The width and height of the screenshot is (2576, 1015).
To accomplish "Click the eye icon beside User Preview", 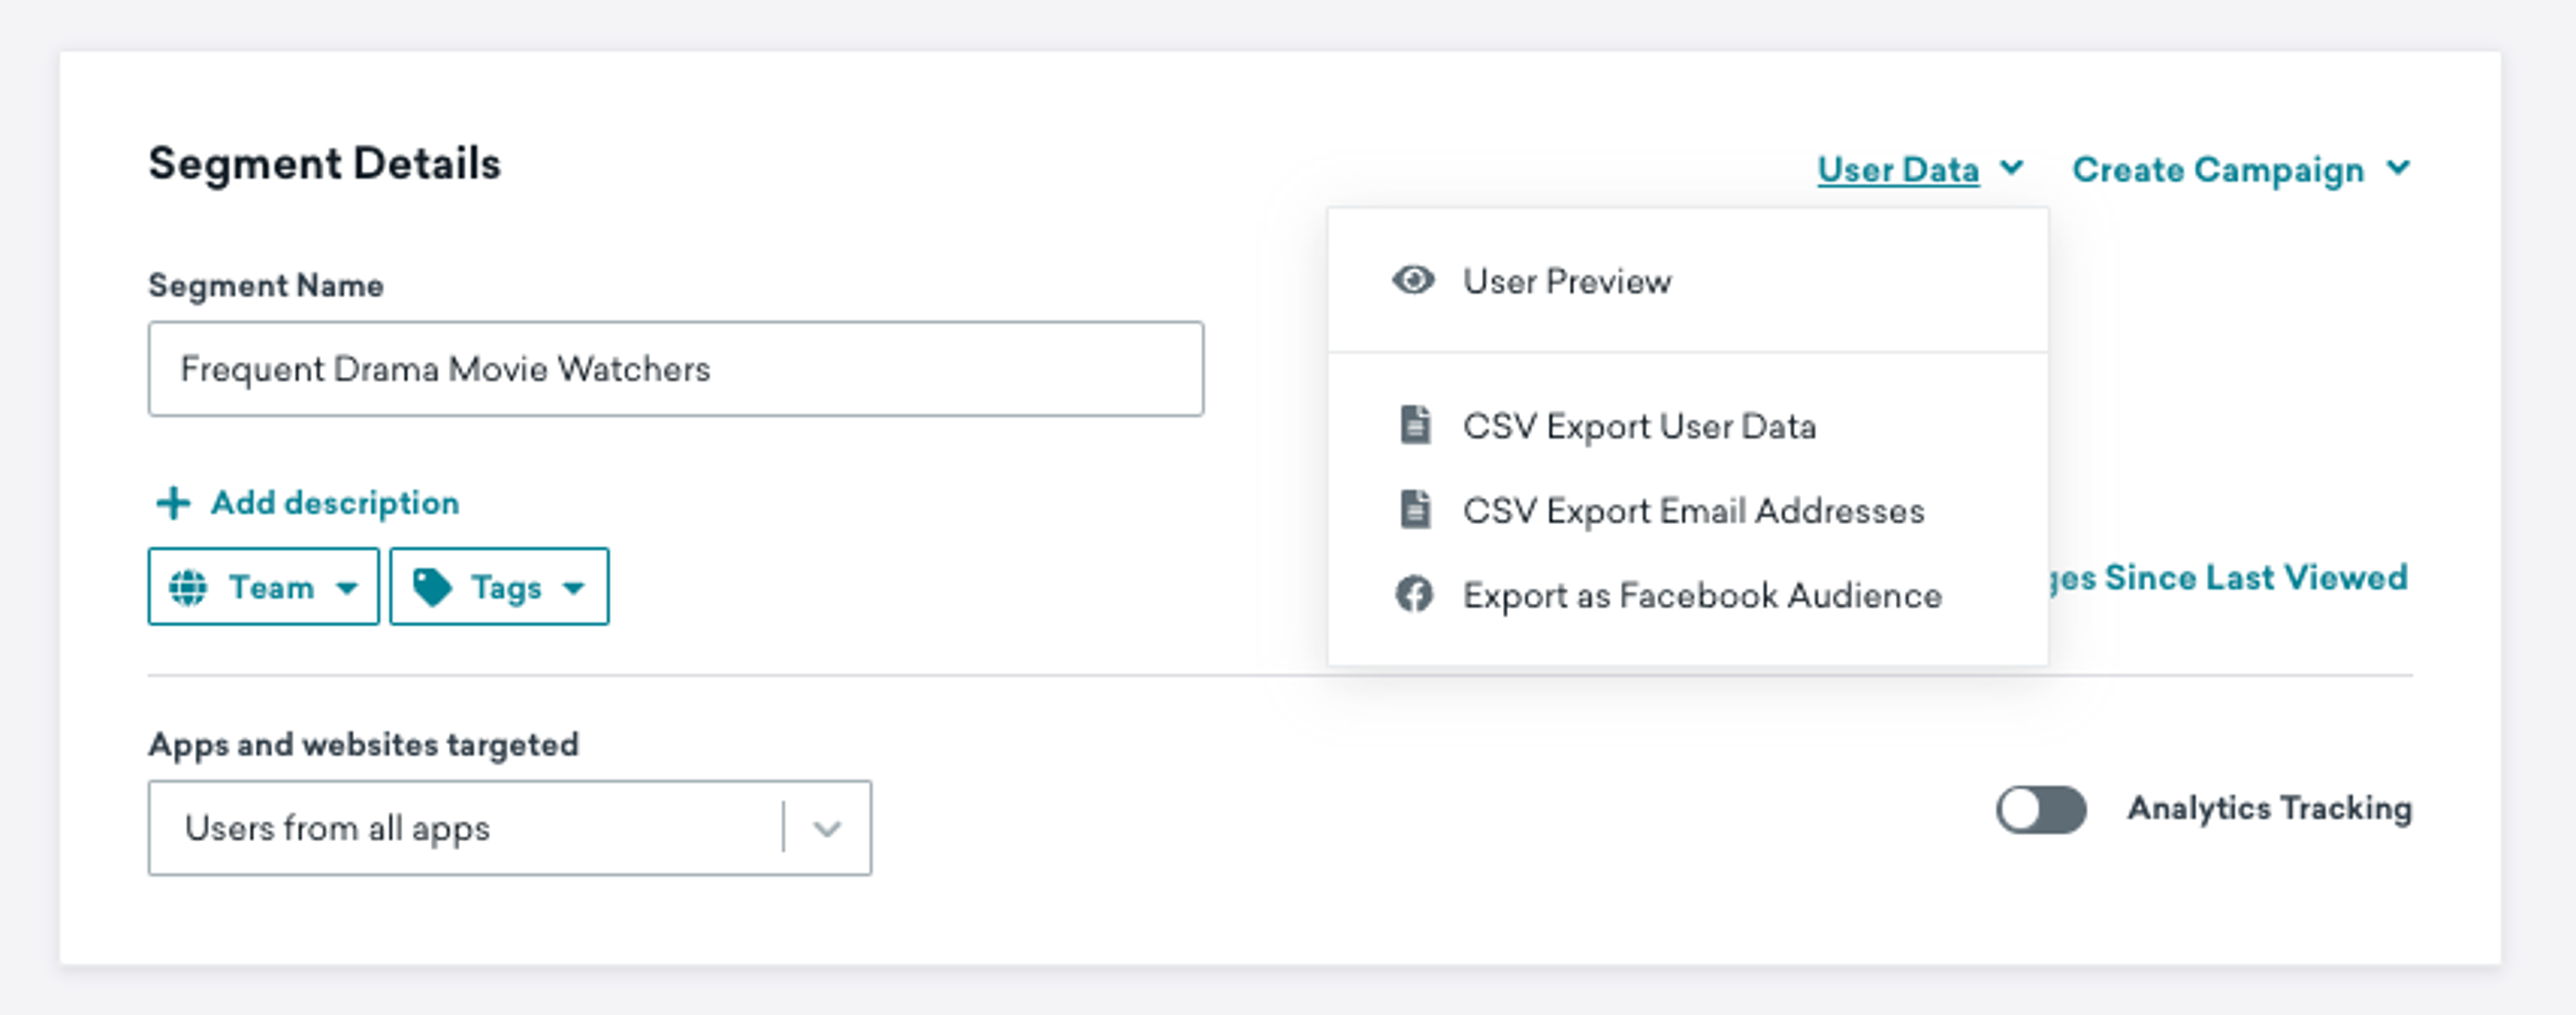I will point(1413,281).
